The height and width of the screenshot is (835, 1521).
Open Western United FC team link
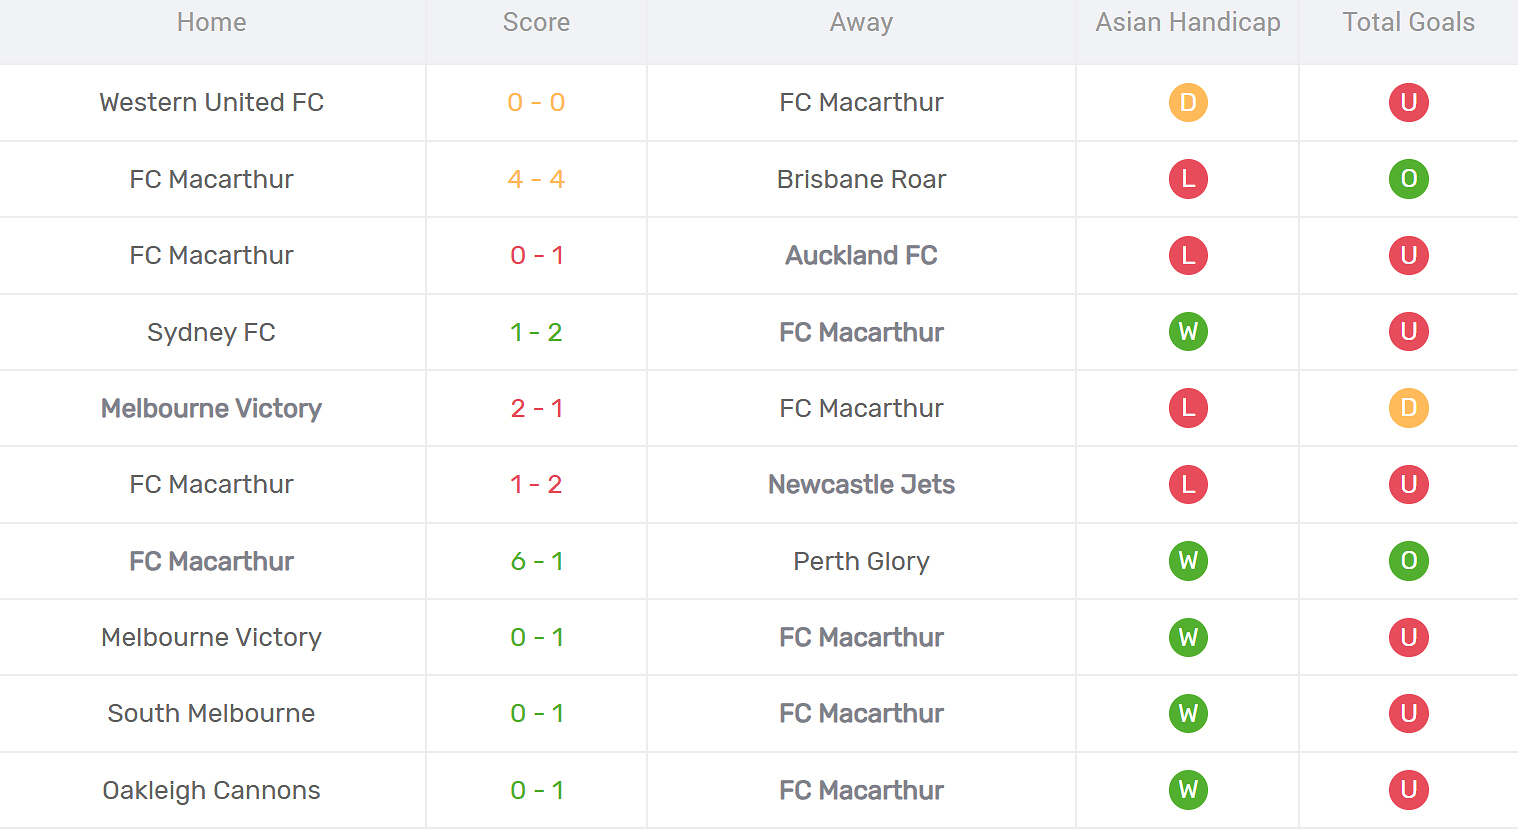pos(211,102)
